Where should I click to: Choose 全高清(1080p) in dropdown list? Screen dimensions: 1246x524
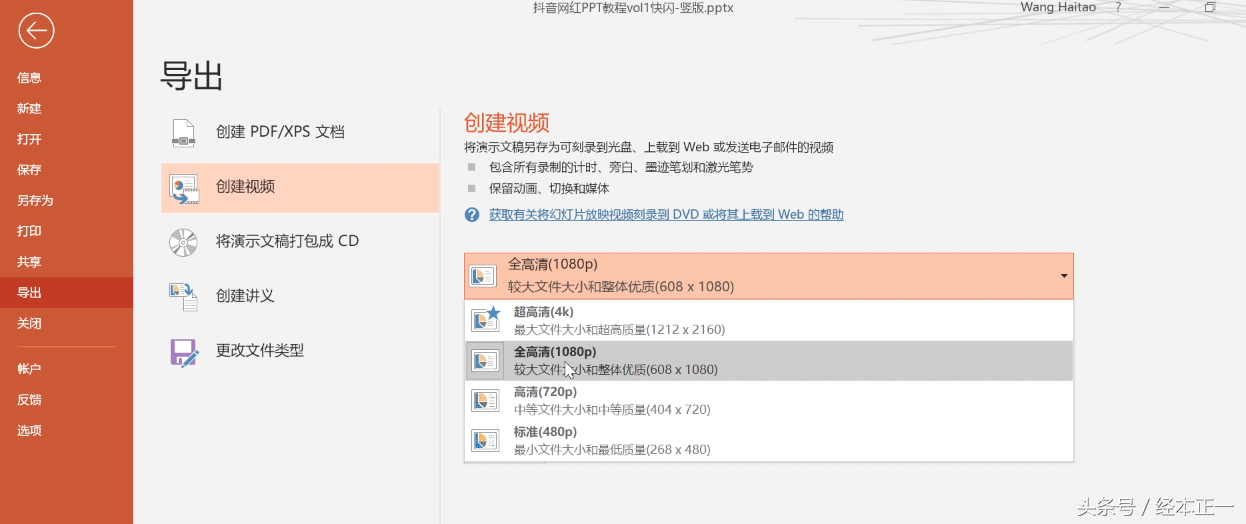click(768, 361)
